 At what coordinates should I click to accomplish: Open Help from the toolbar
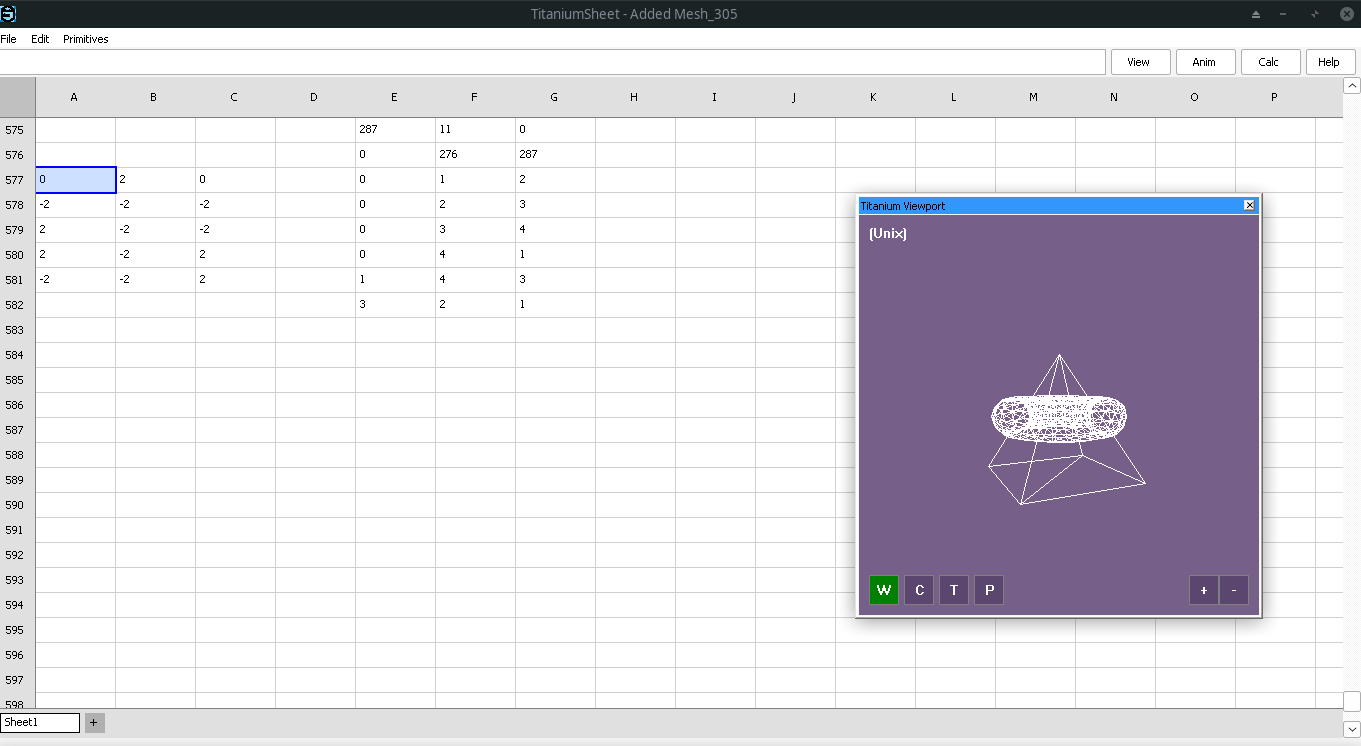point(1329,62)
